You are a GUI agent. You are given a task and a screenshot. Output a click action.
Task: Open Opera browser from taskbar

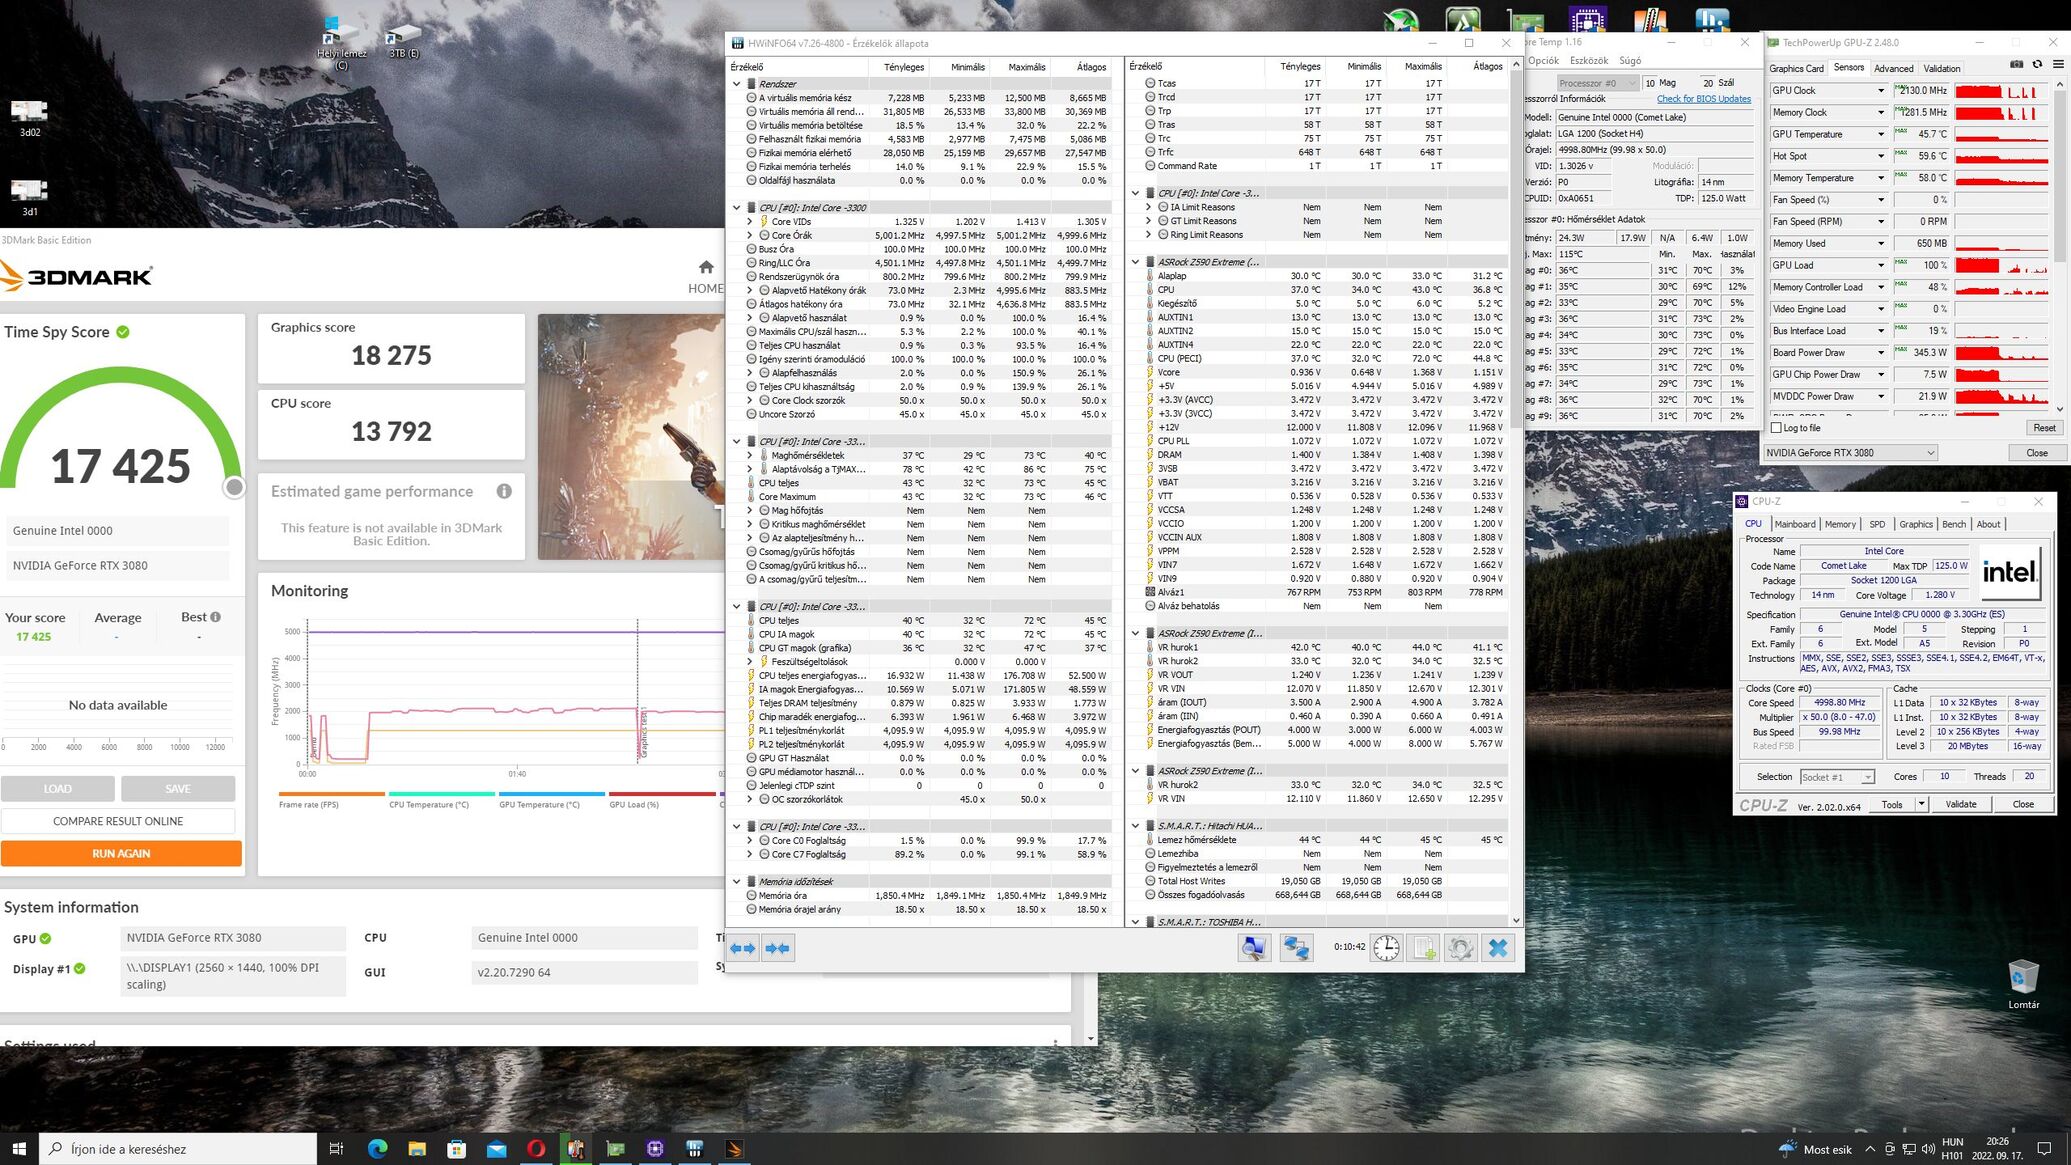[536, 1149]
